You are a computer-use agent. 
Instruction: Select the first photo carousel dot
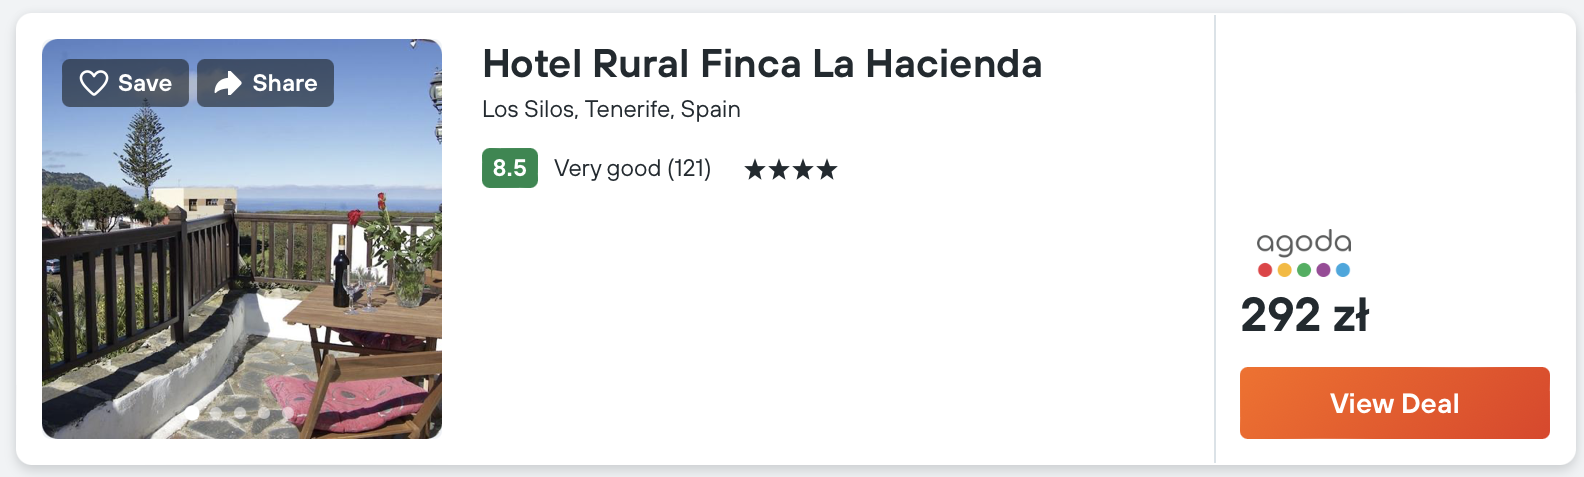click(x=192, y=412)
